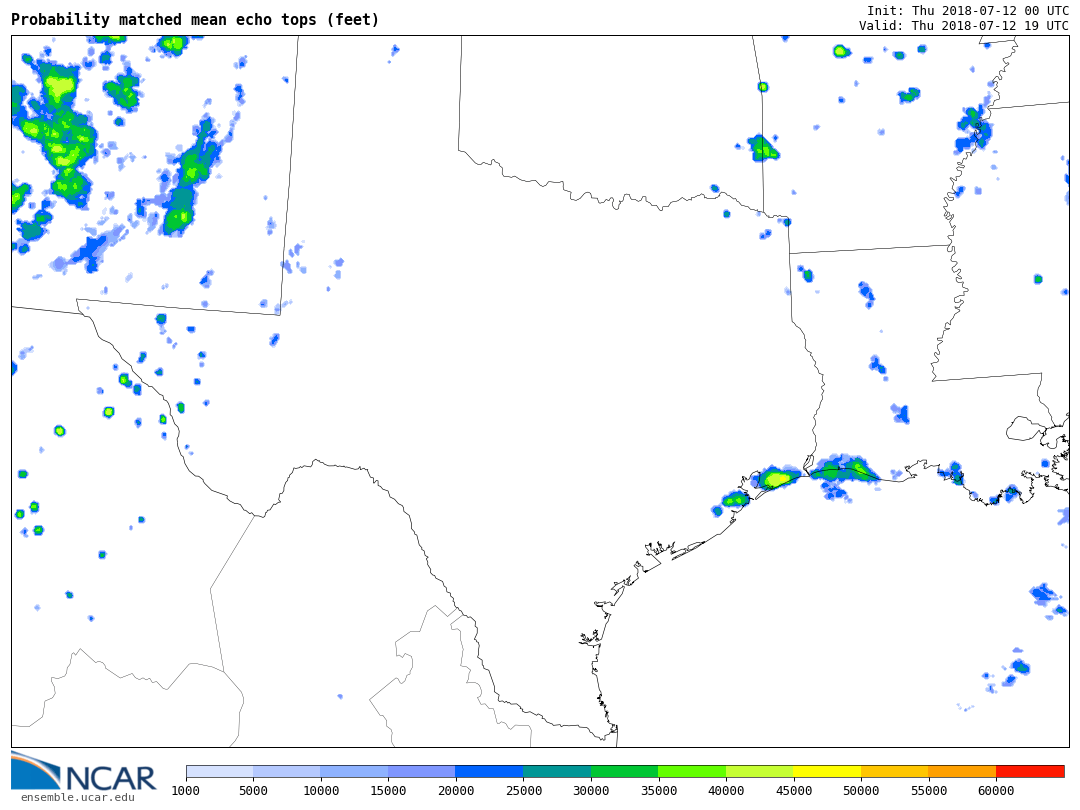Click the orange swatch between 55000 and 60000
This screenshot has width=1080, height=810.
(962, 771)
